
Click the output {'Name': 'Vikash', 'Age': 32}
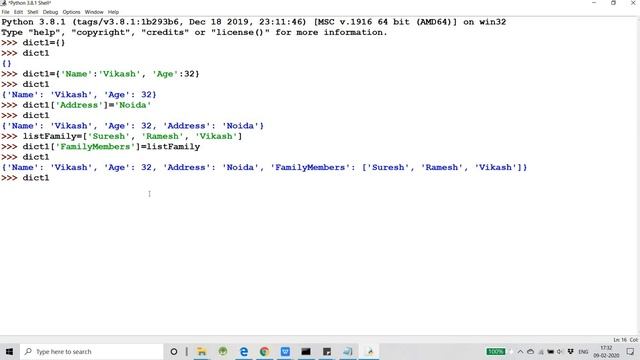coord(79,95)
